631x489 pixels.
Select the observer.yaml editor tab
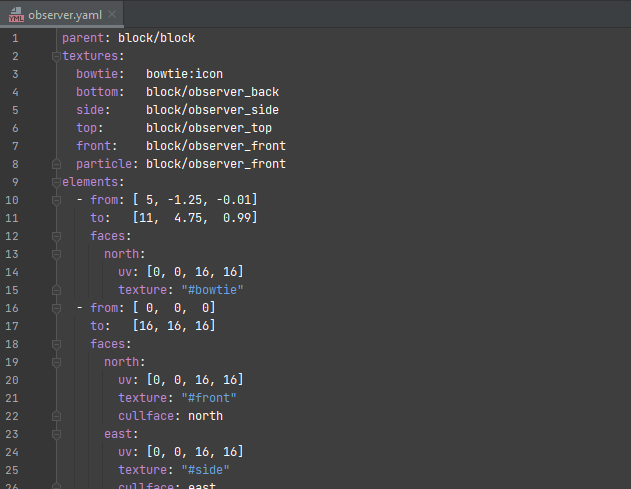[62, 14]
